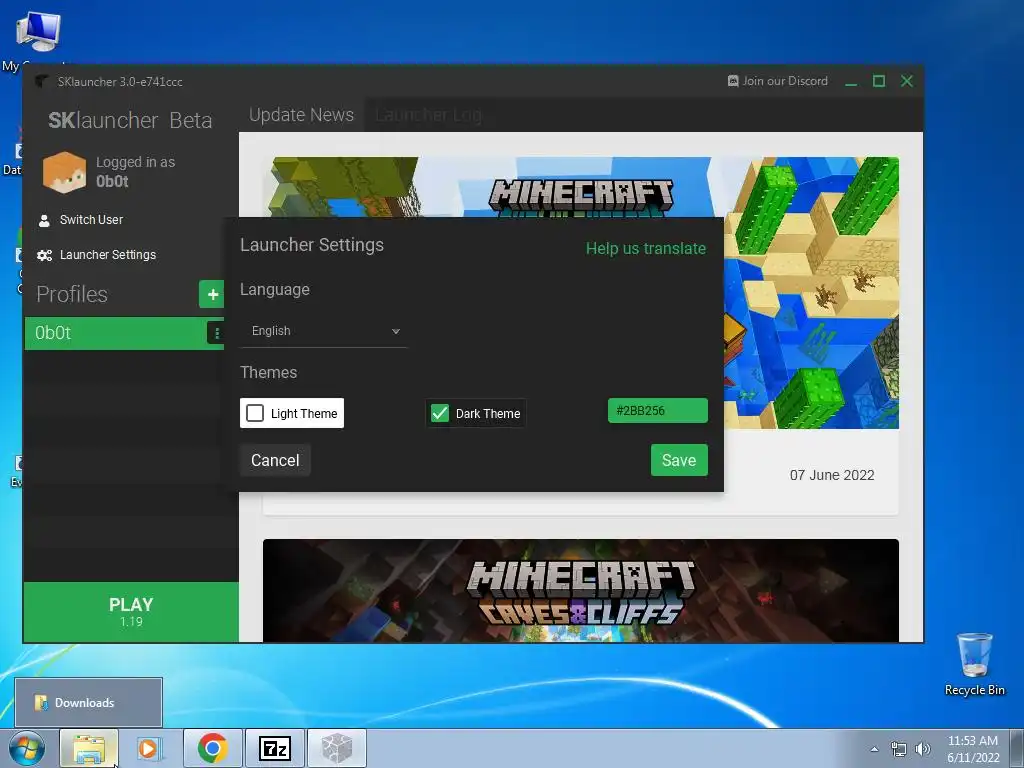Image resolution: width=1024 pixels, height=768 pixels.
Task: Untick the Dark Theme checkbox
Action: click(x=440, y=413)
